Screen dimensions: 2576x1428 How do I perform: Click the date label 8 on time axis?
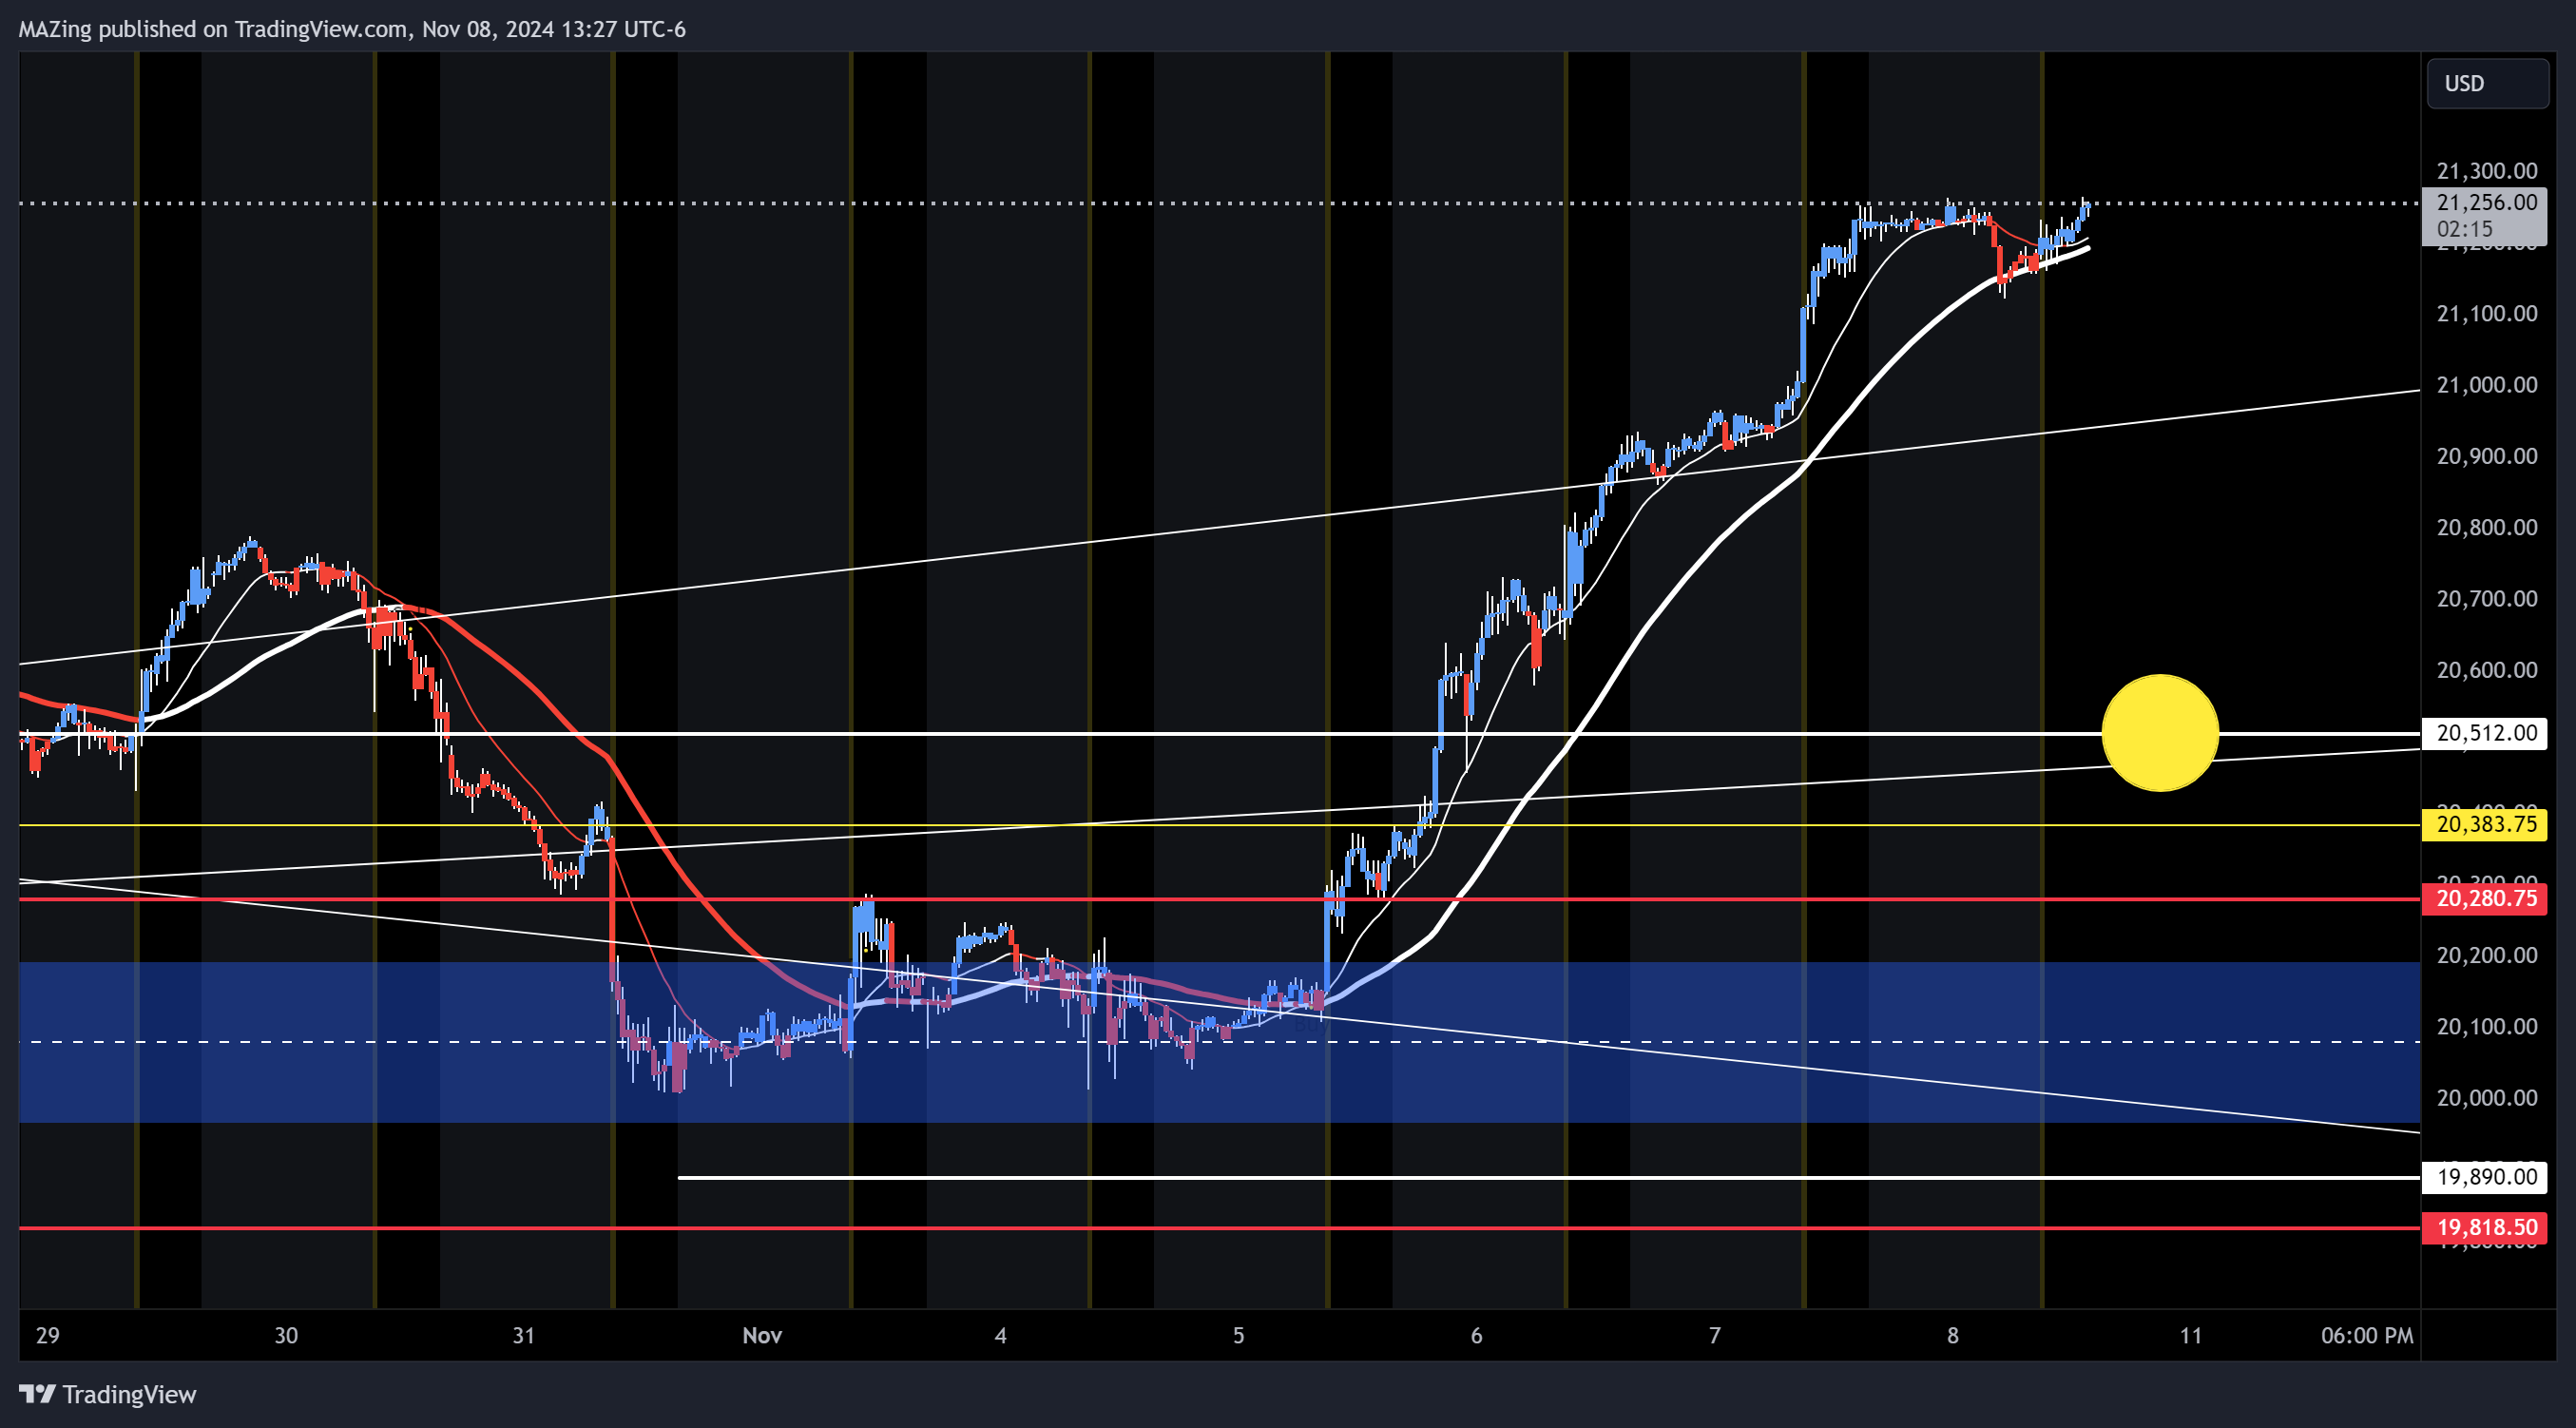point(1952,1335)
